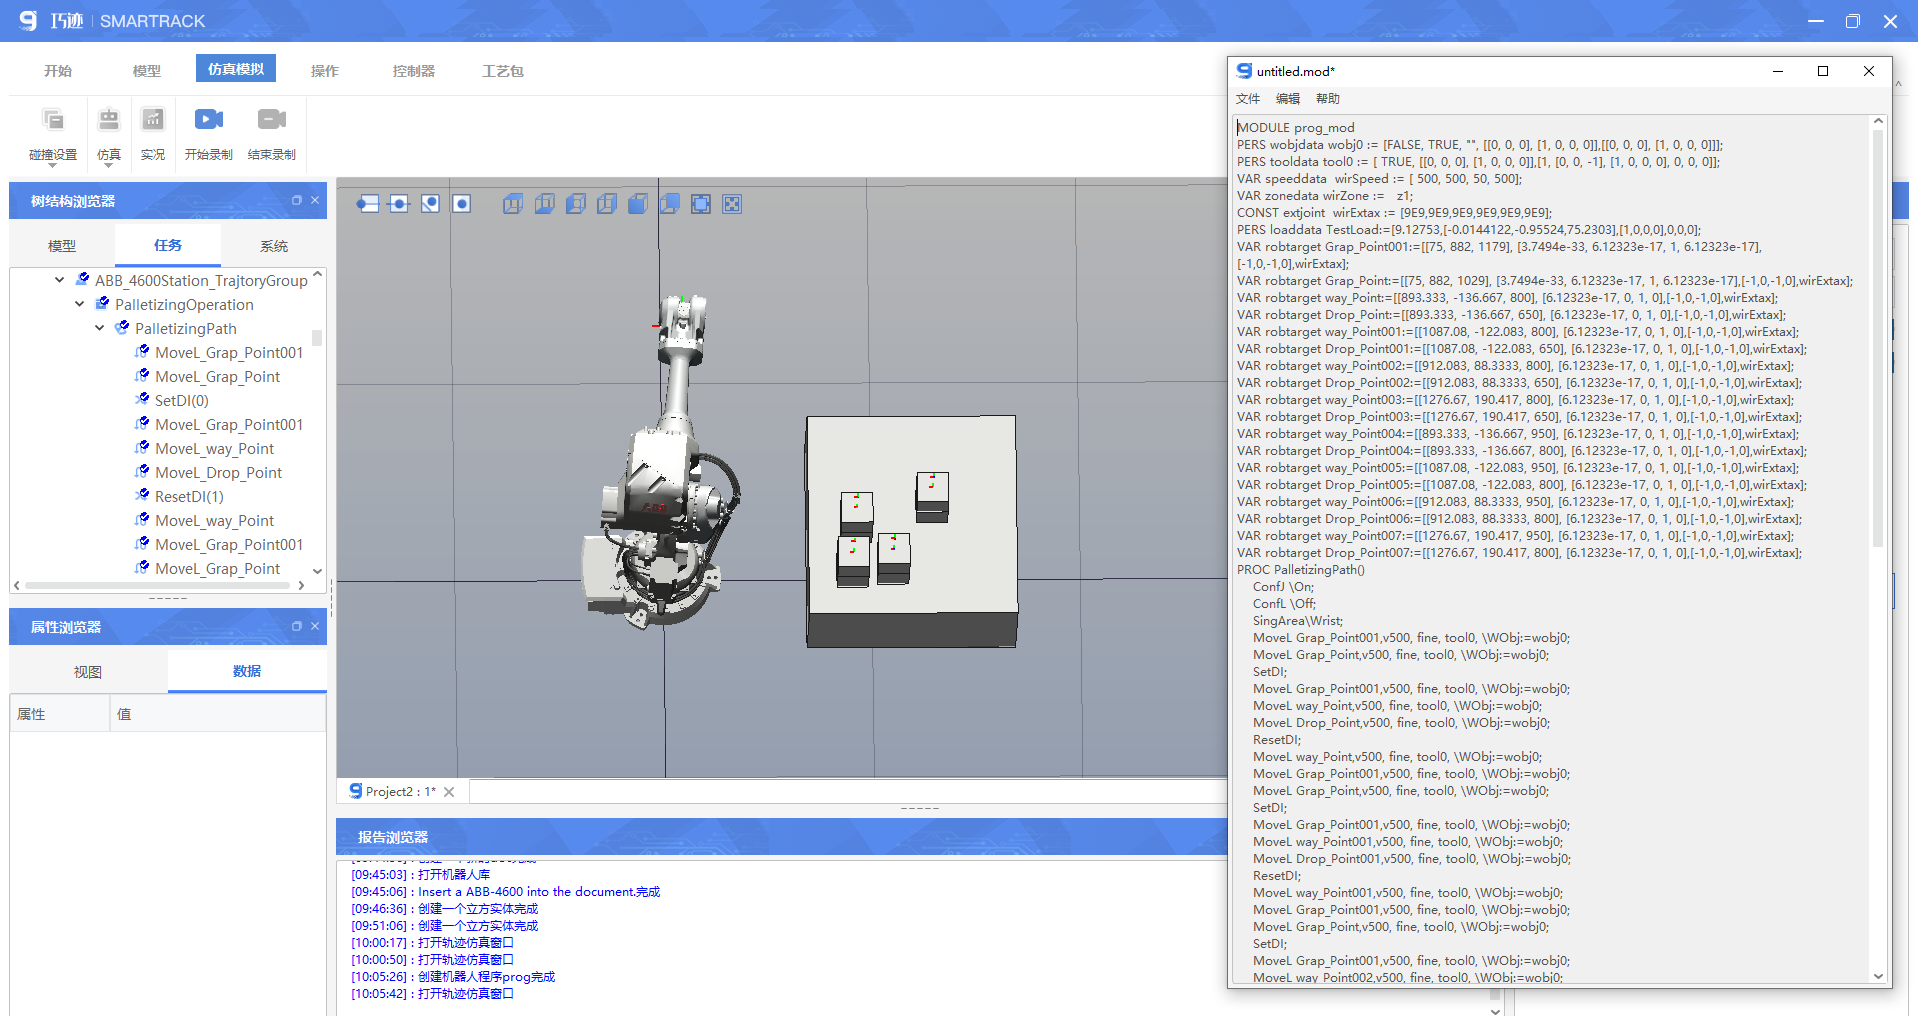Click the plain wireframe cube view icon

607,204
